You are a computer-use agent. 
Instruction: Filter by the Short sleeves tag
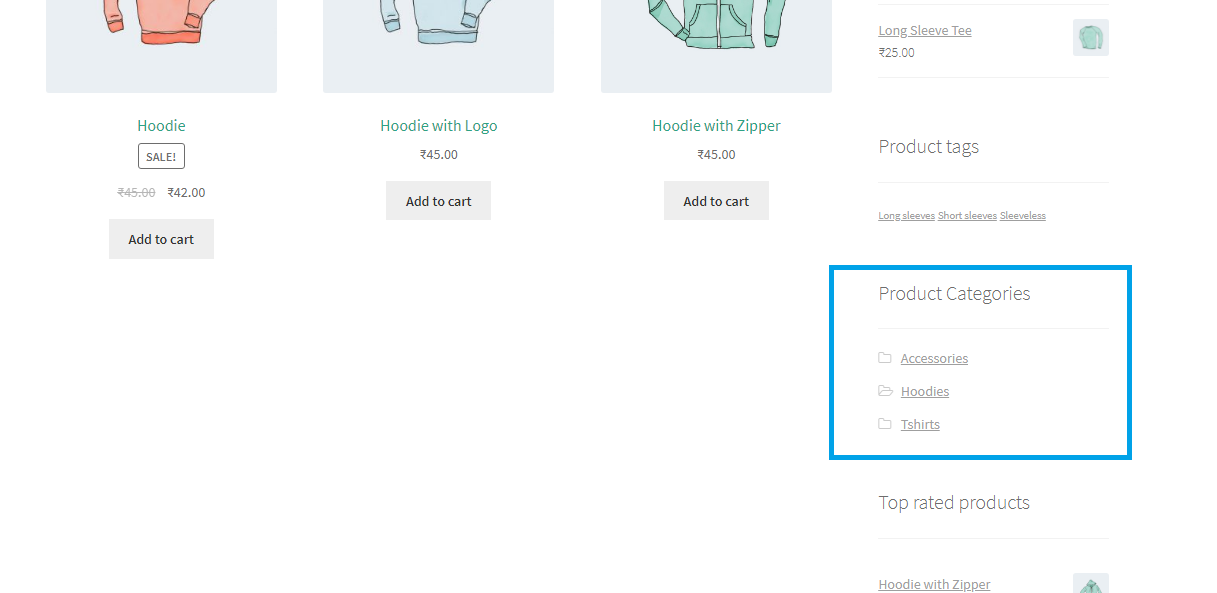point(967,215)
